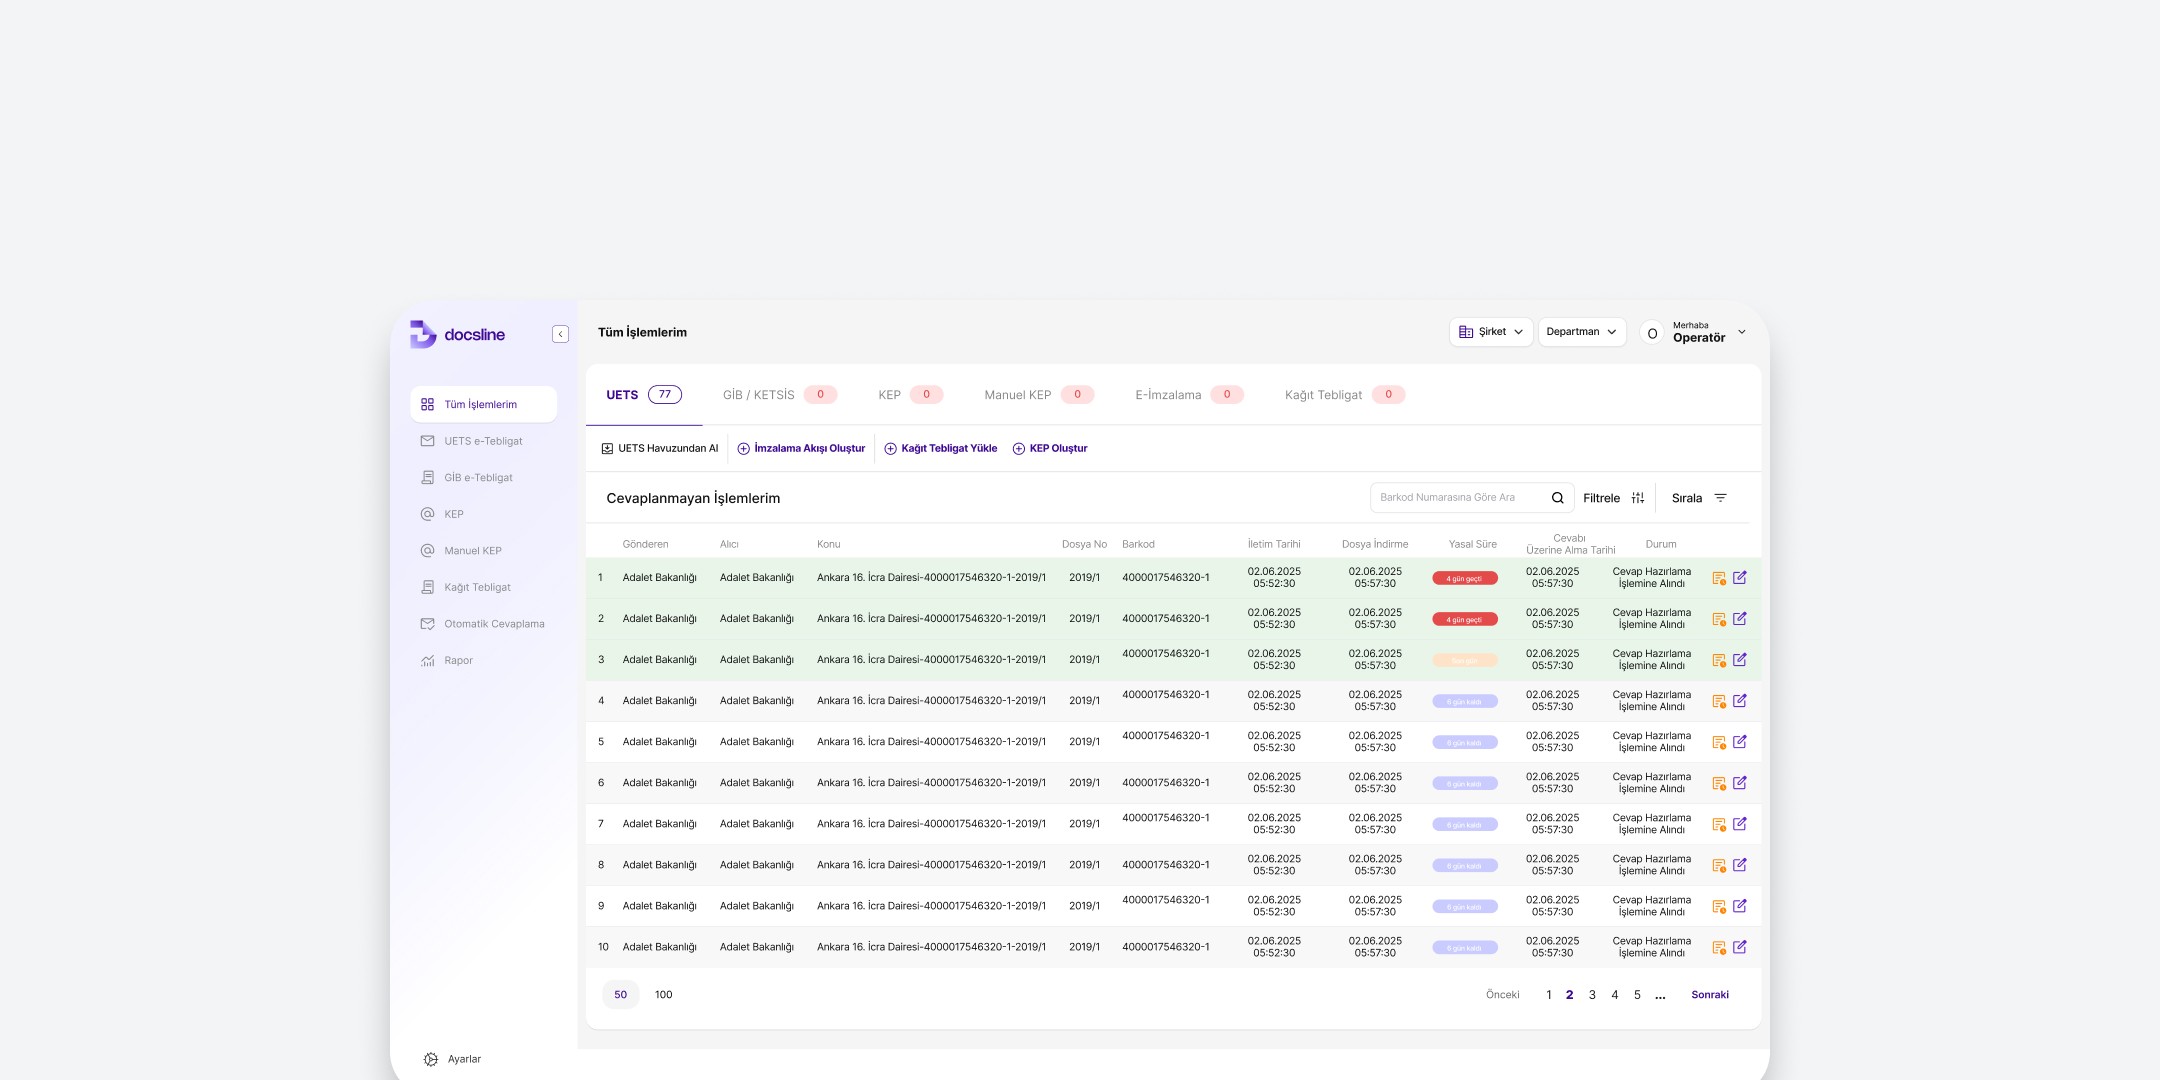
Task: Collapse the sidebar with chevron button
Action: [x=560, y=334]
